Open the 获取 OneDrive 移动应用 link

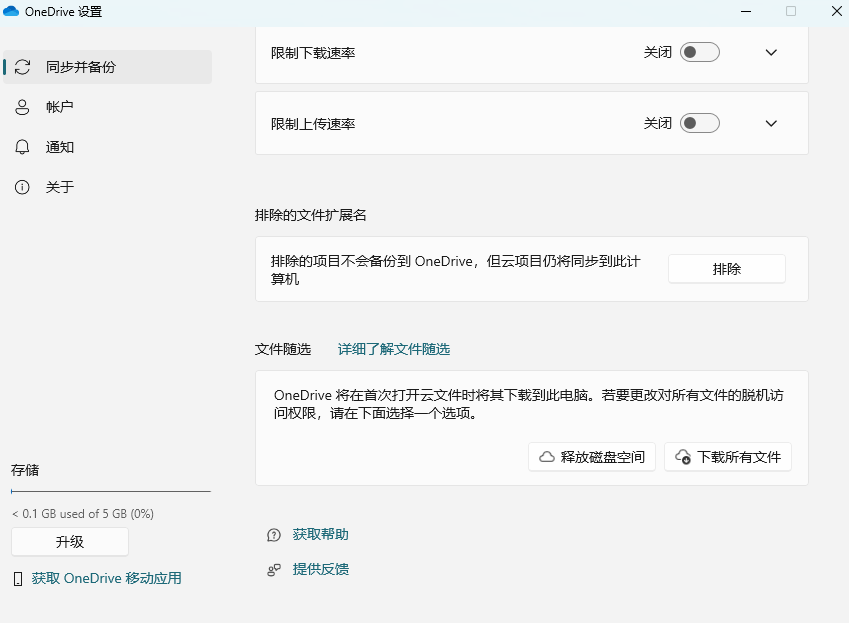click(106, 579)
